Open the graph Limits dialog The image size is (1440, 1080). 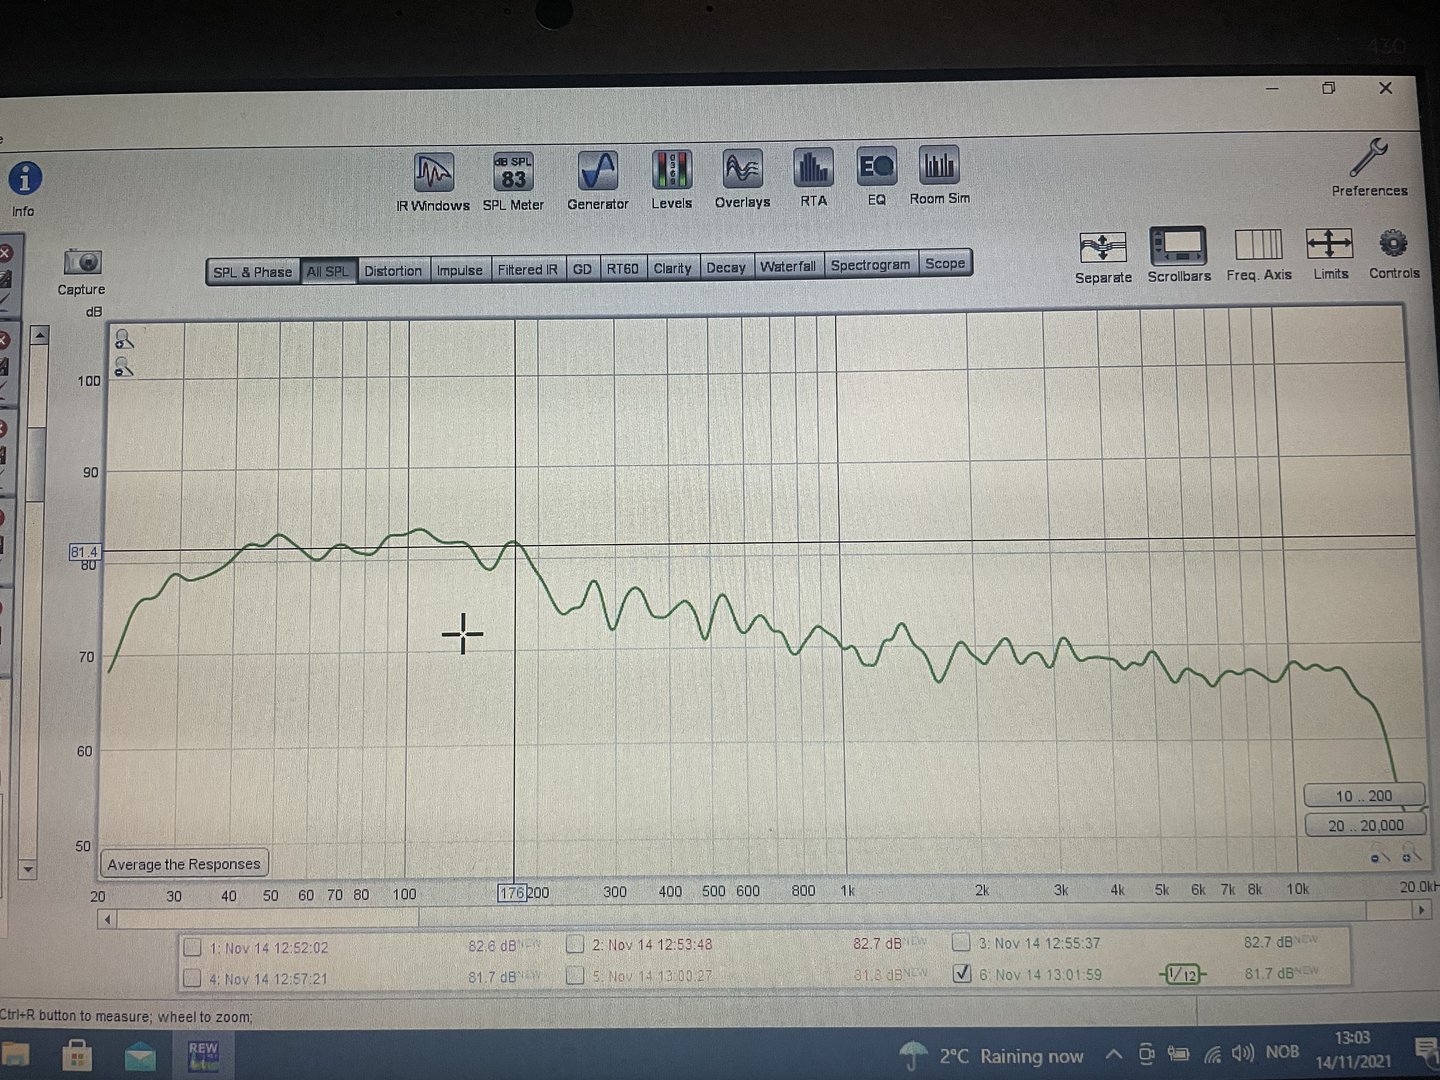pyautogui.click(x=1330, y=253)
